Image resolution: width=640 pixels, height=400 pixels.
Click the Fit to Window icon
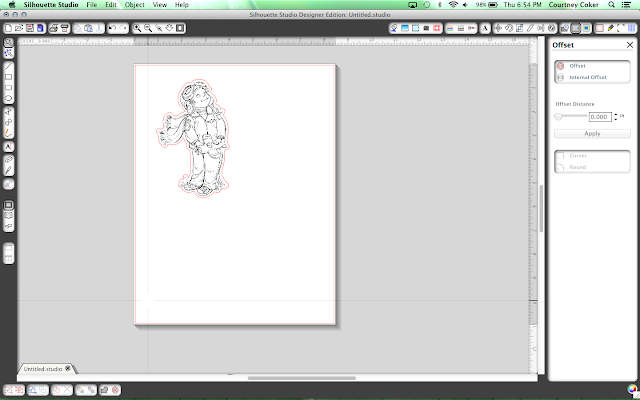pos(180,28)
